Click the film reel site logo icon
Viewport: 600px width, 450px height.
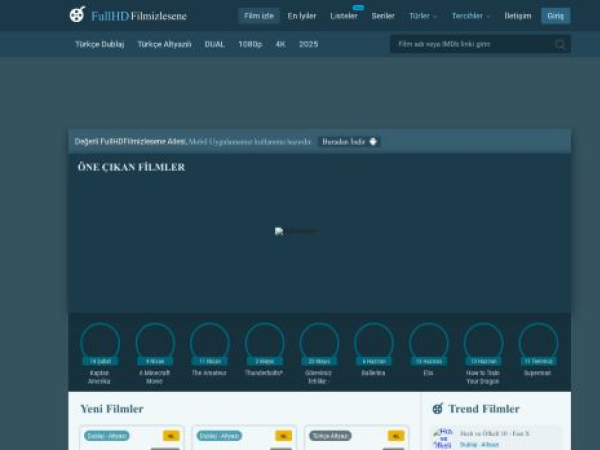[x=77, y=15]
